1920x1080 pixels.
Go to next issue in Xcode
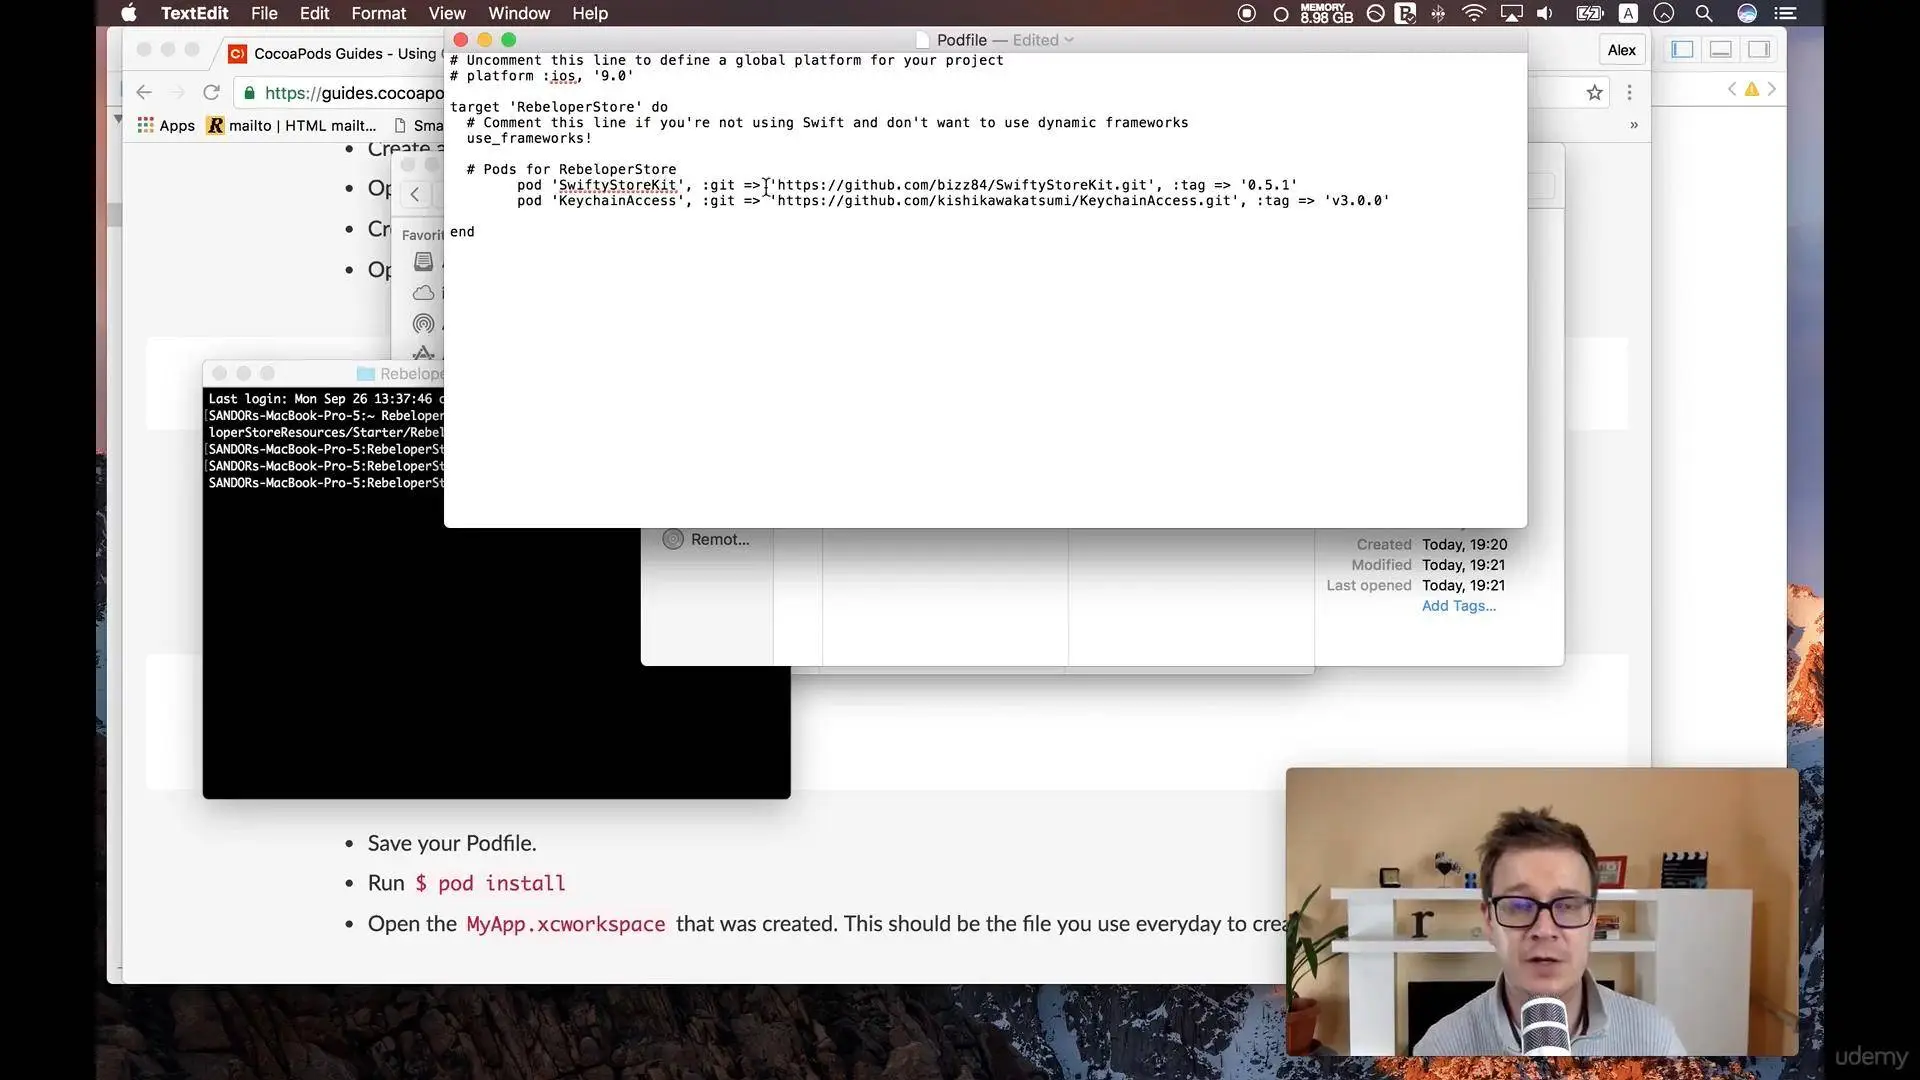1771,89
